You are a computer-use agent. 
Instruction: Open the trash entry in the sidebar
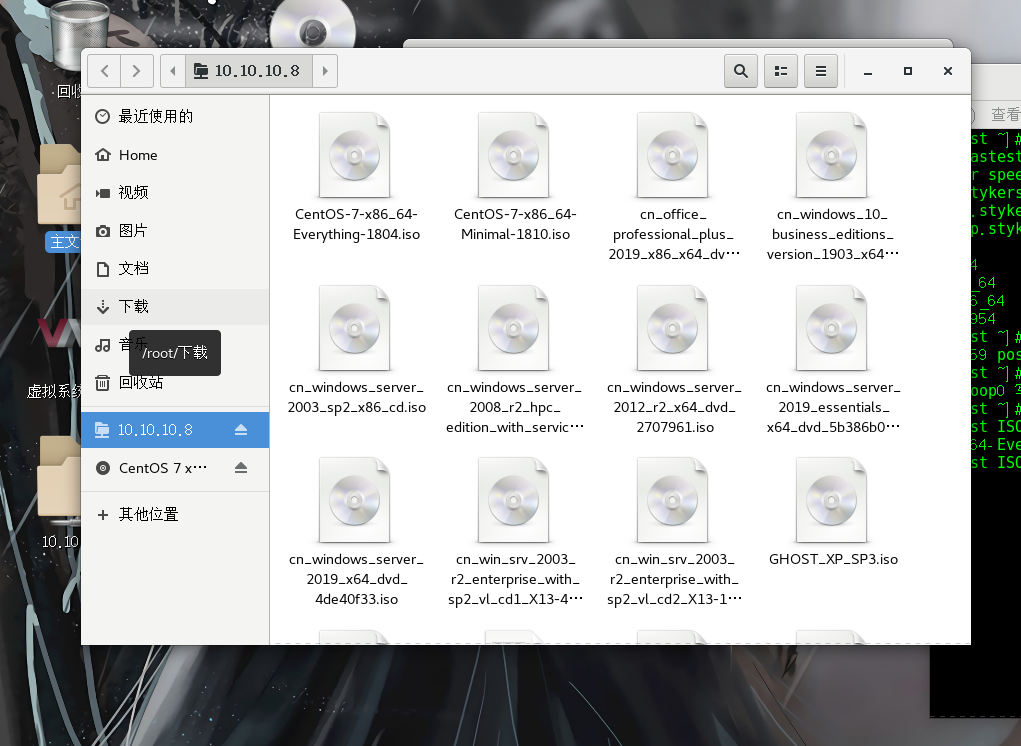140,382
